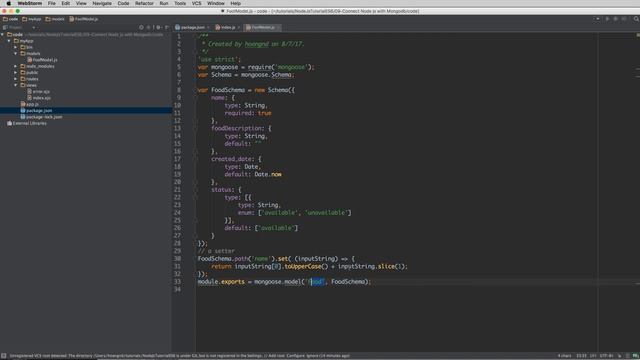This screenshot has width=640, height=360.
Task: Click the collapse all icon in Project panel
Action: 149,27
